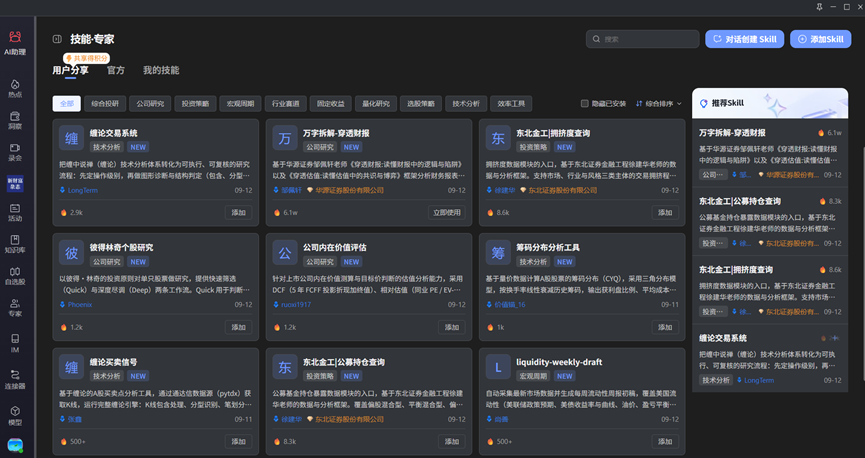Click 立即使用 on 万字拆解-穿透财报 card

pyautogui.click(x=446, y=212)
